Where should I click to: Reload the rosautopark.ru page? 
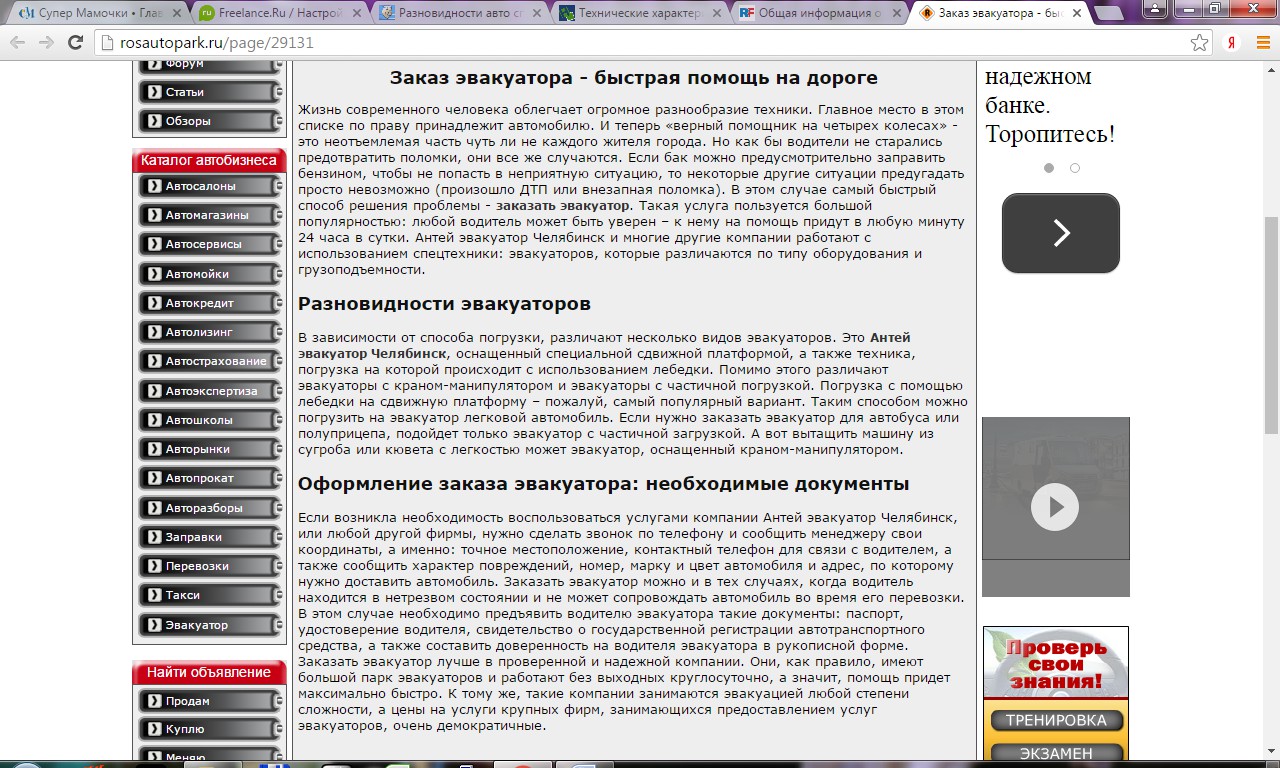click(x=75, y=43)
